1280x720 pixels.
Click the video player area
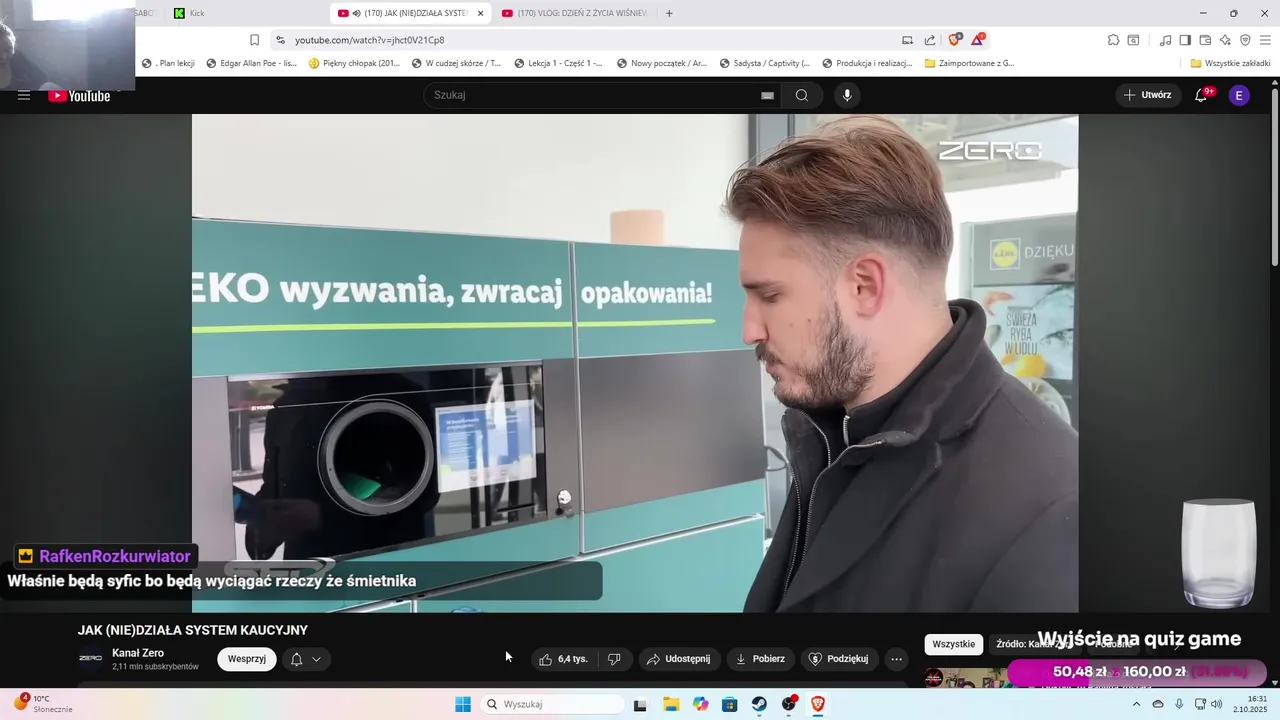(635, 363)
